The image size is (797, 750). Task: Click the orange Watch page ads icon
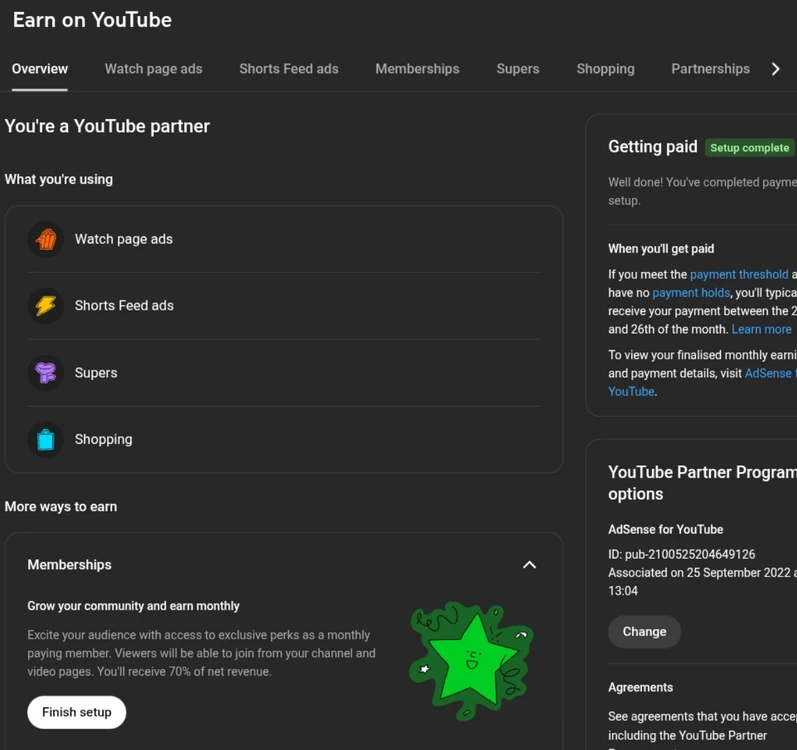coord(46,239)
